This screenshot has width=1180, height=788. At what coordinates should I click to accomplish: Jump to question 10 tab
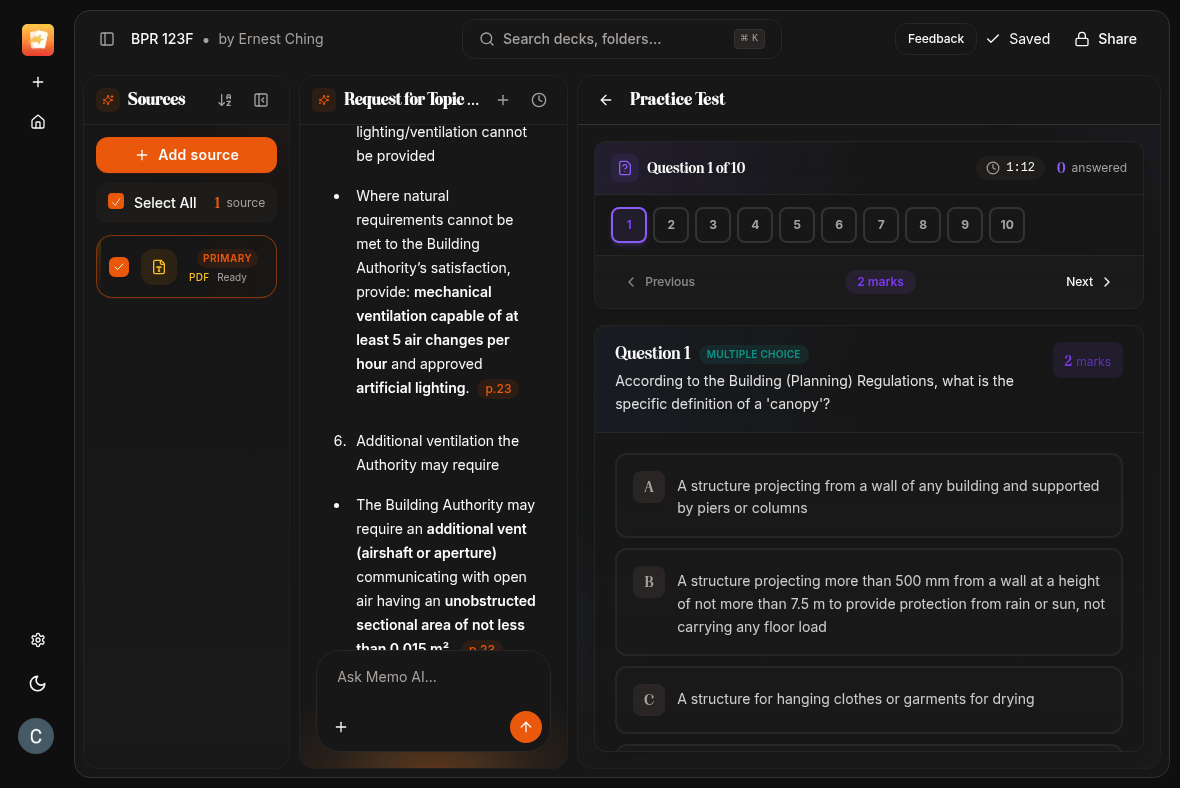(1007, 225)
